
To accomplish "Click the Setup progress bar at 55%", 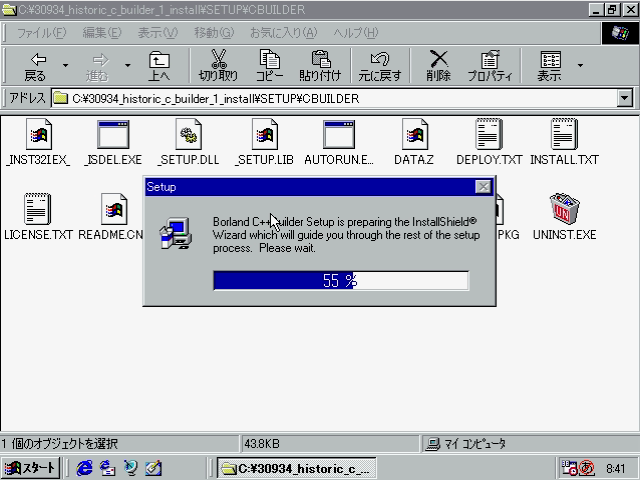I will click(341, 280).
